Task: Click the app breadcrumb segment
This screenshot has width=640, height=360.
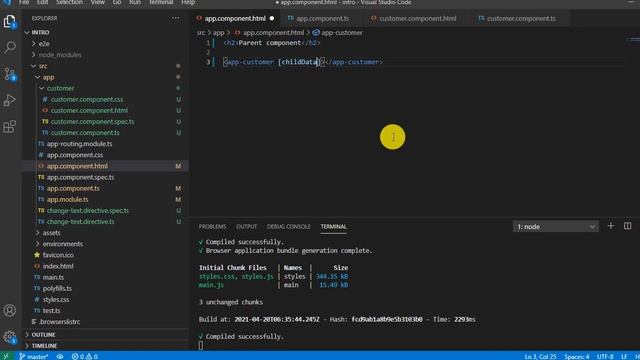Action: pyautogui.click(x=219, y=33)
